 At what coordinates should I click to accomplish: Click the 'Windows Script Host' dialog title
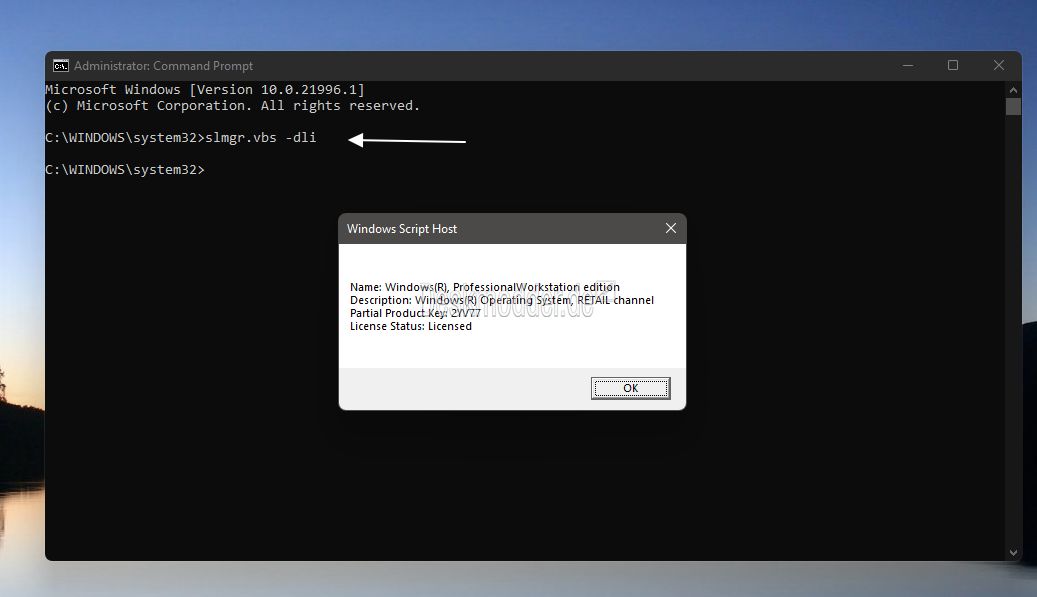click(402, 229)
